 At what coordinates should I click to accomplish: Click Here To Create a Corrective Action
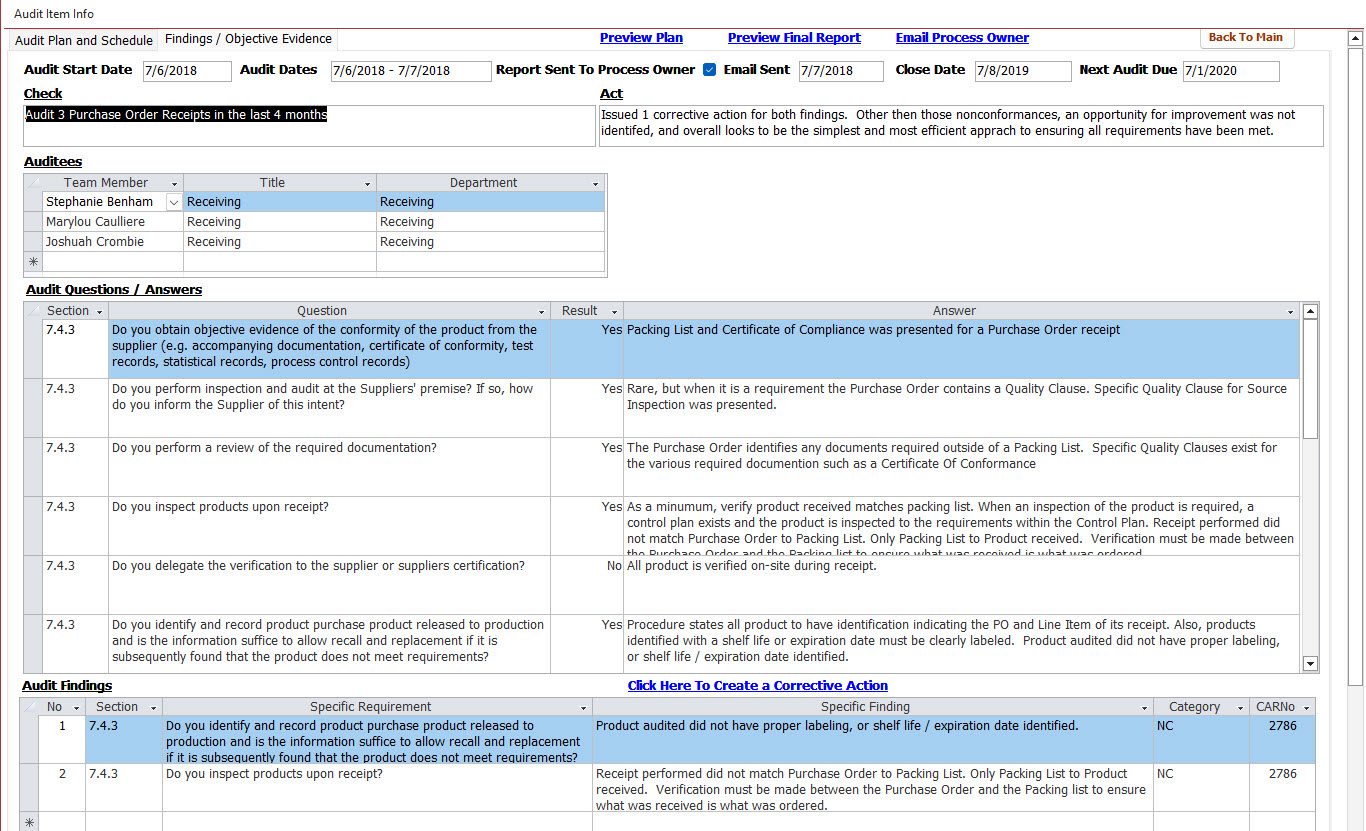(757, 686)
